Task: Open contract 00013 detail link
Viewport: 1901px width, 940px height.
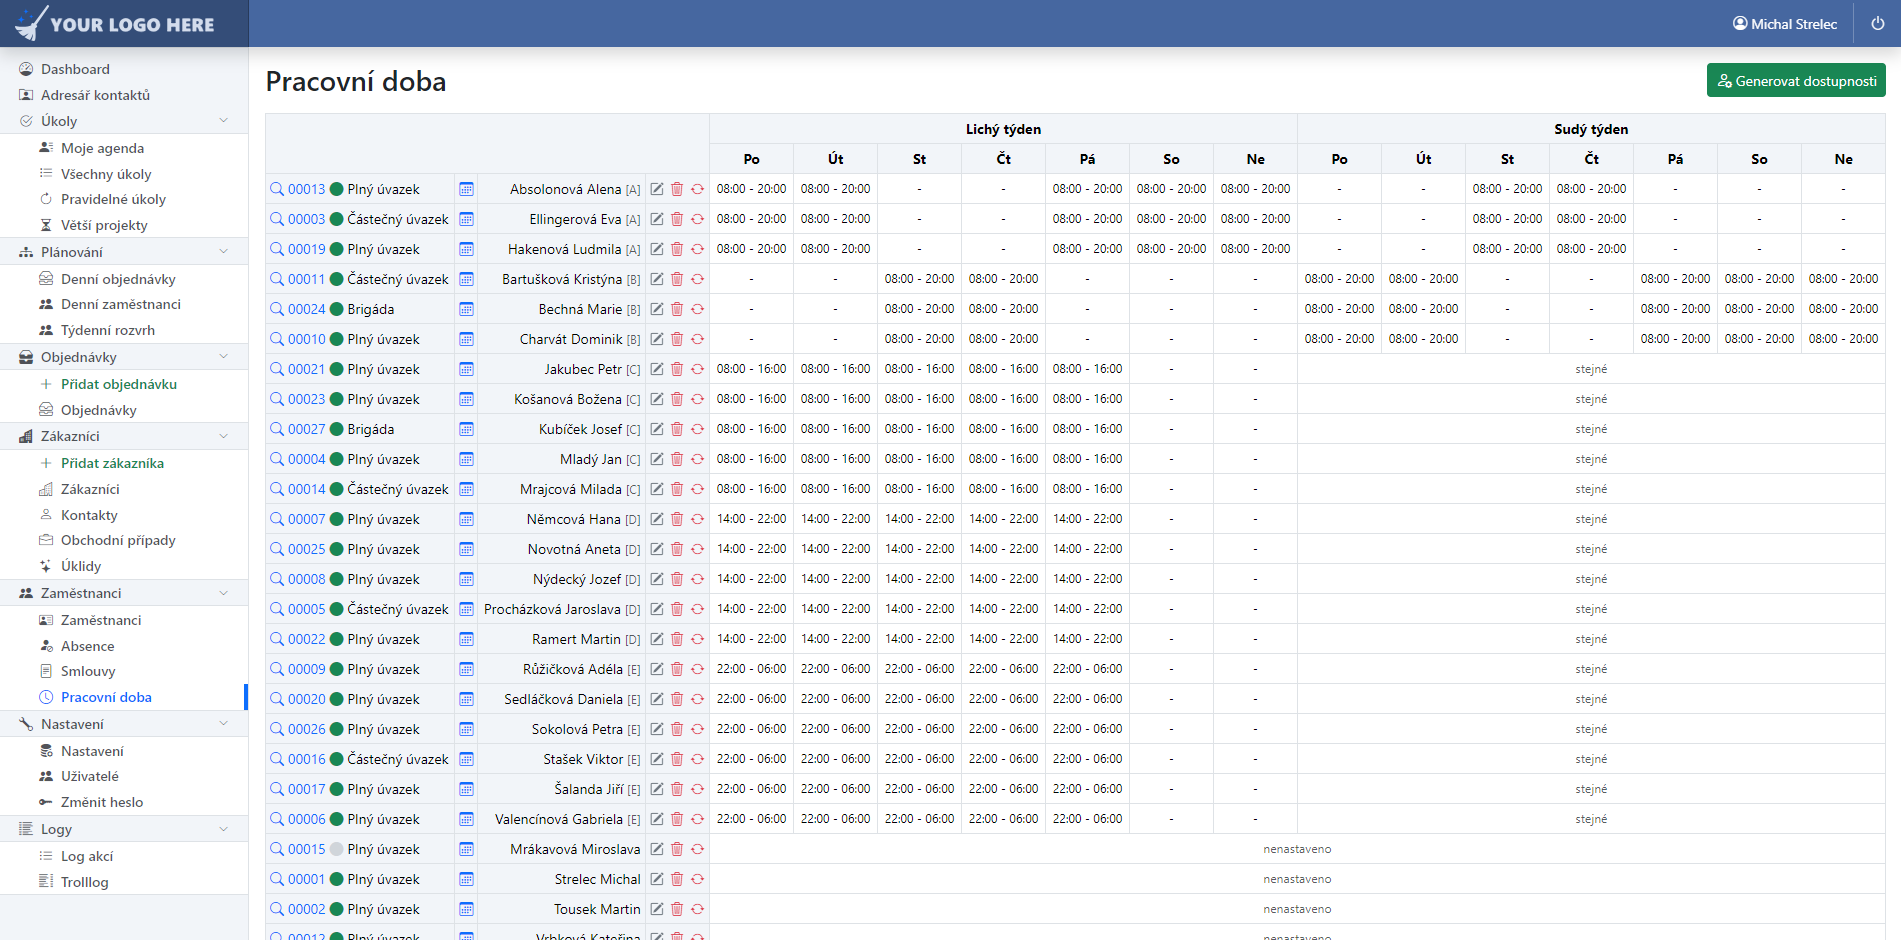Action: 307,189
